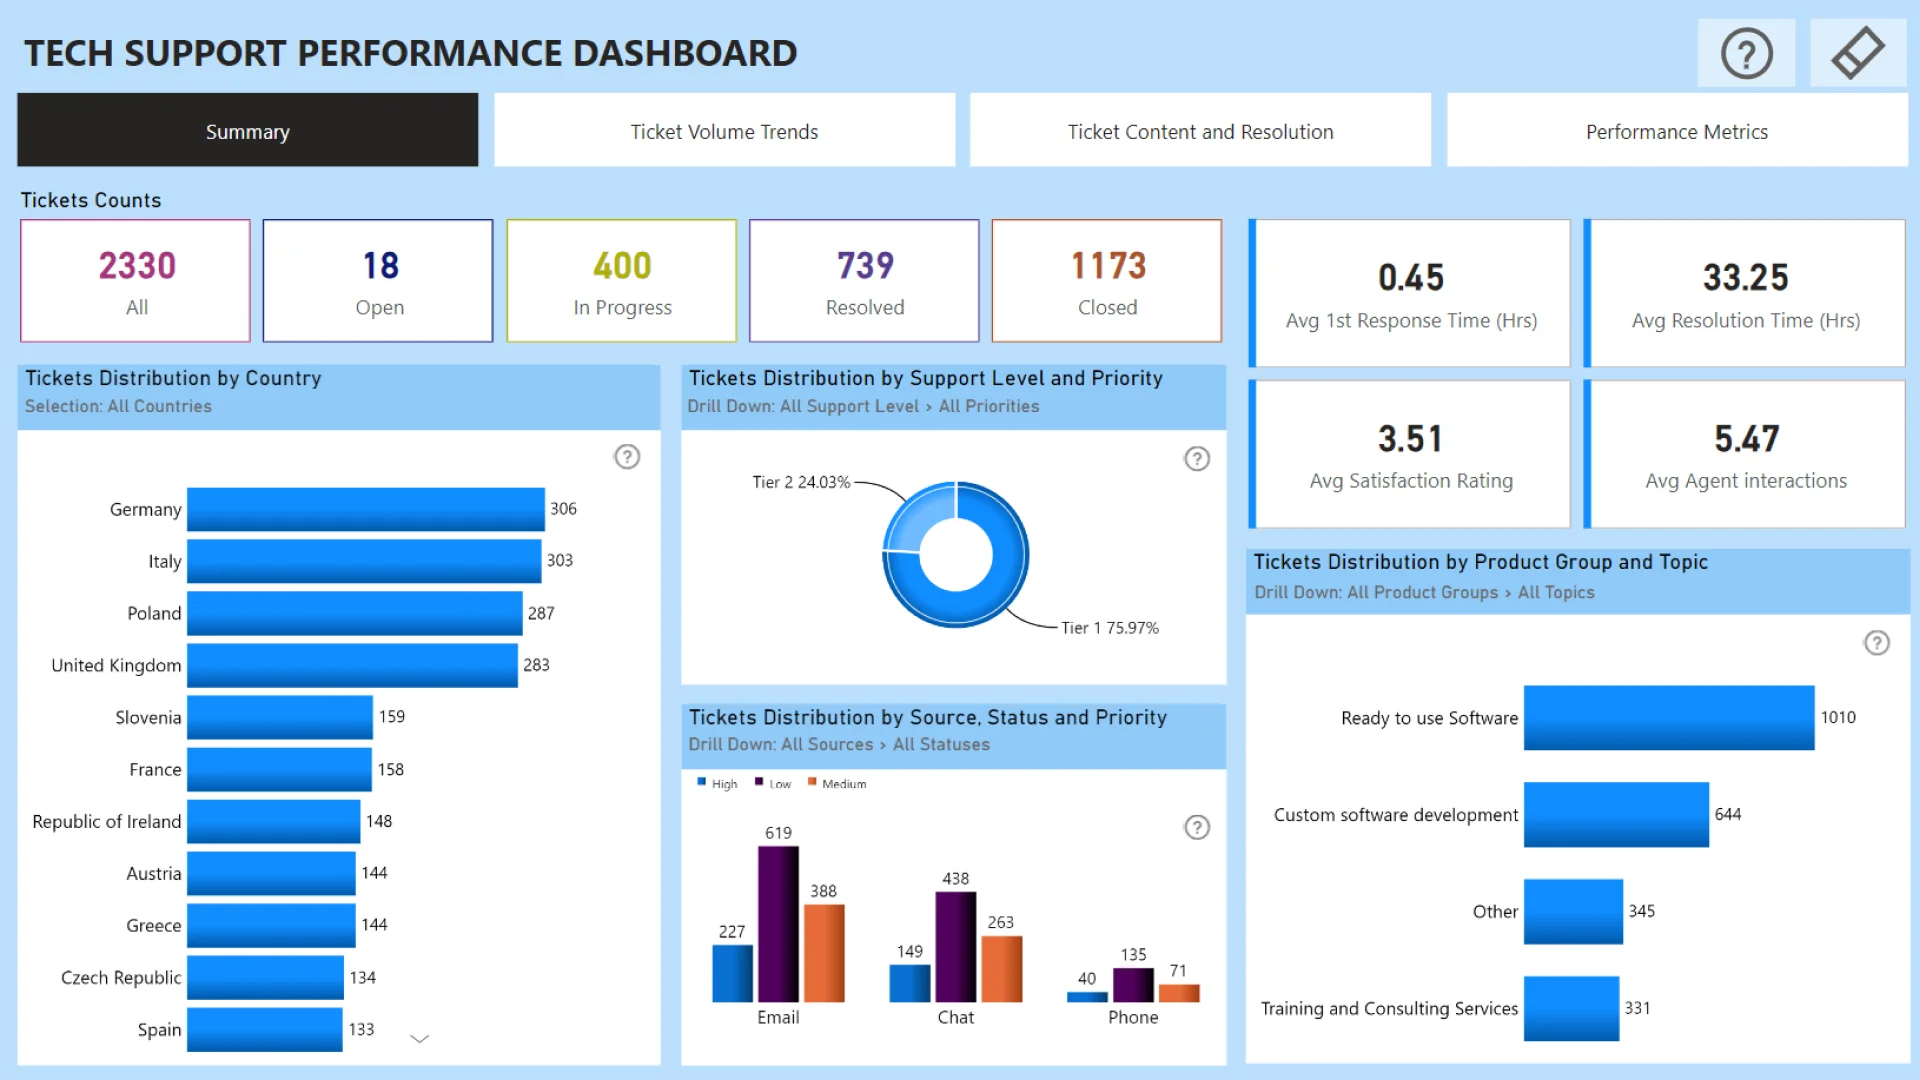The width and height of the screenshot is (1920, 1080).
Task: Select the Custom software development bar
Action: click(1616, 815)
